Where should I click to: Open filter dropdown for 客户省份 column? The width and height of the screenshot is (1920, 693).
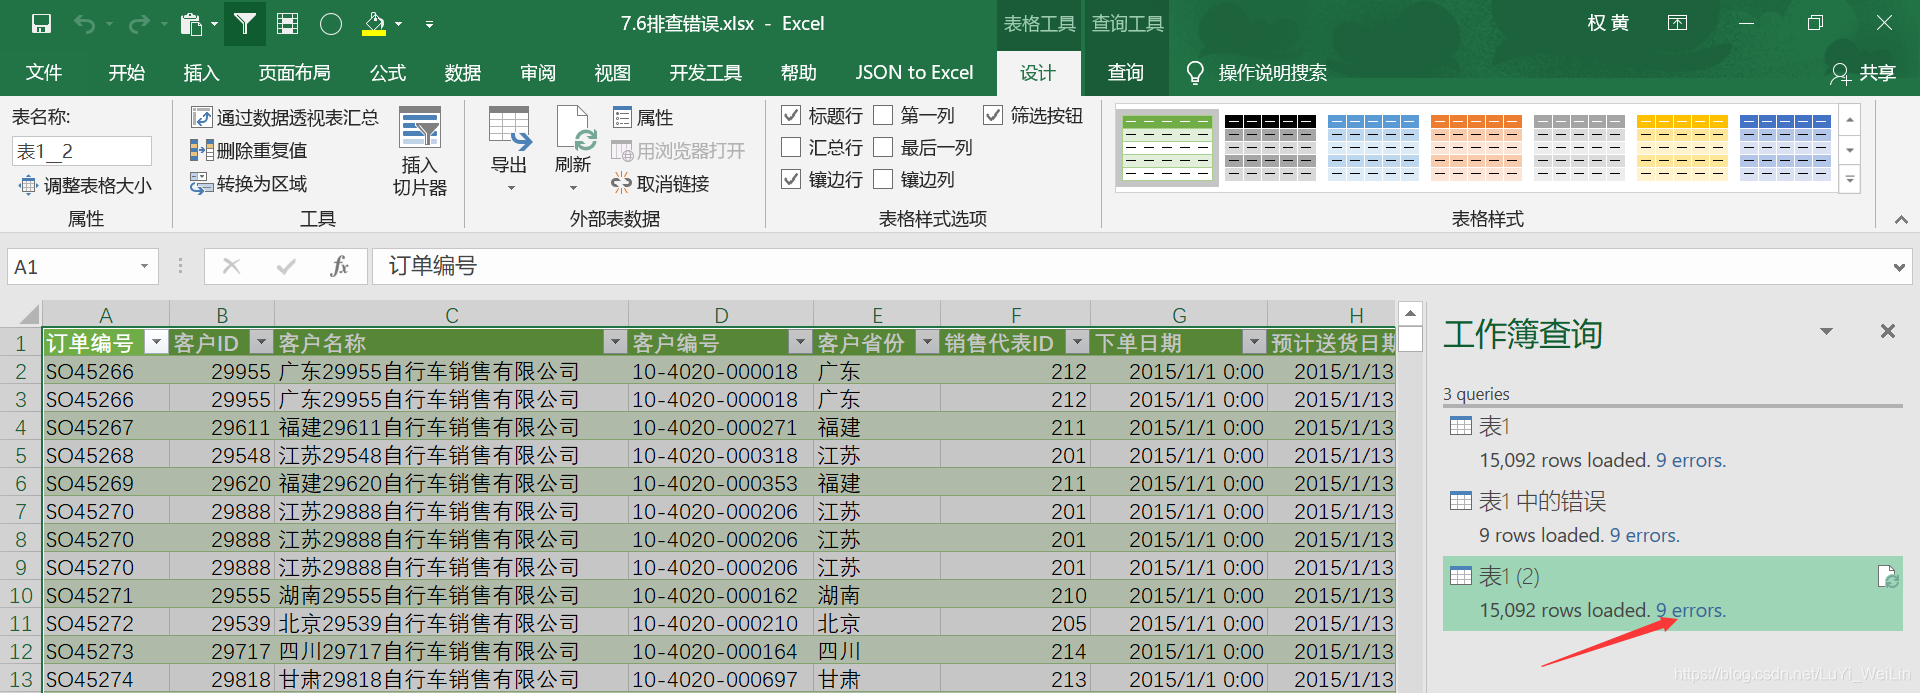(927, 343)
